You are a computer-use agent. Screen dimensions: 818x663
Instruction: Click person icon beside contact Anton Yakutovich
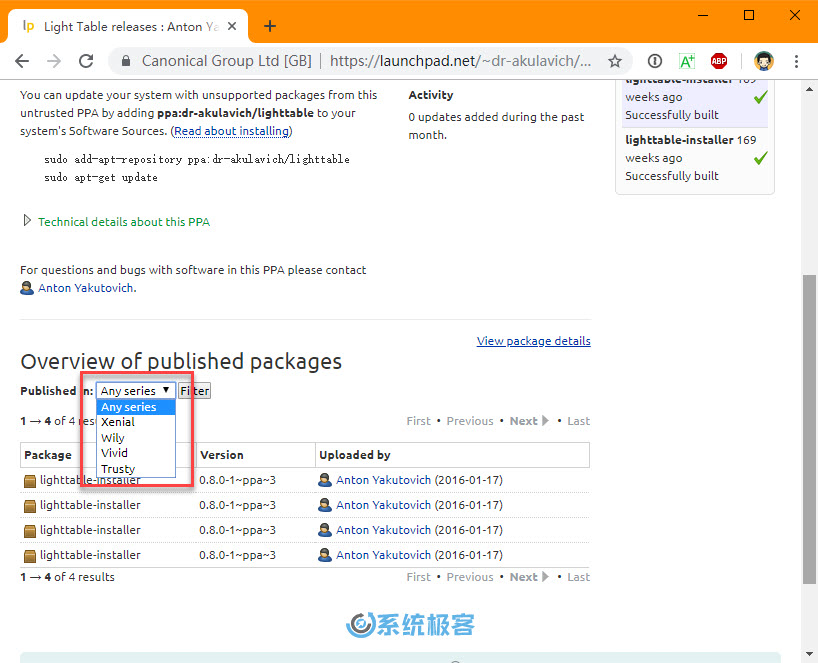pos(27,288)
